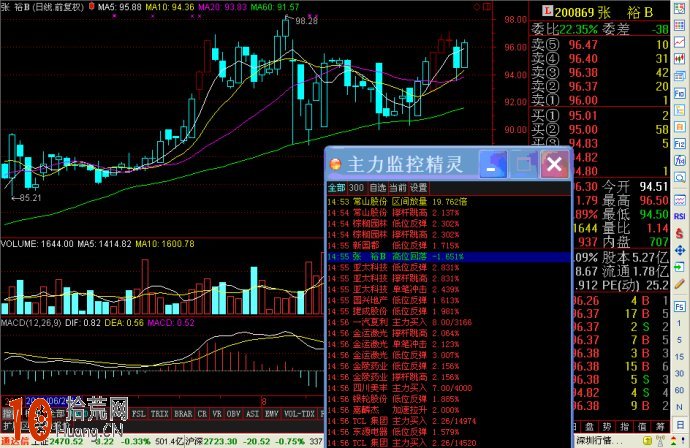The height and width of the screenshot is (448, 690).
Task: Switch to the EMV indicator tab
Action: [270, 414]
